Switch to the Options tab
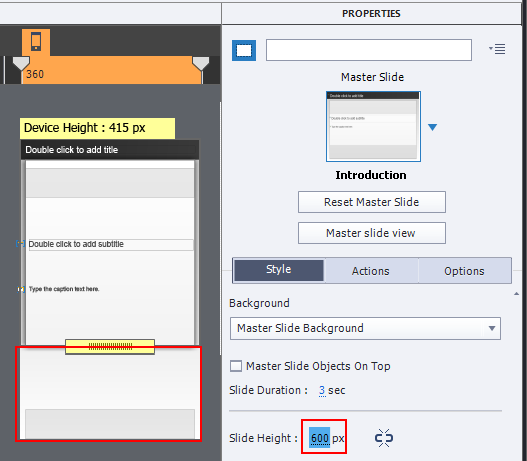 coord(464,271)
